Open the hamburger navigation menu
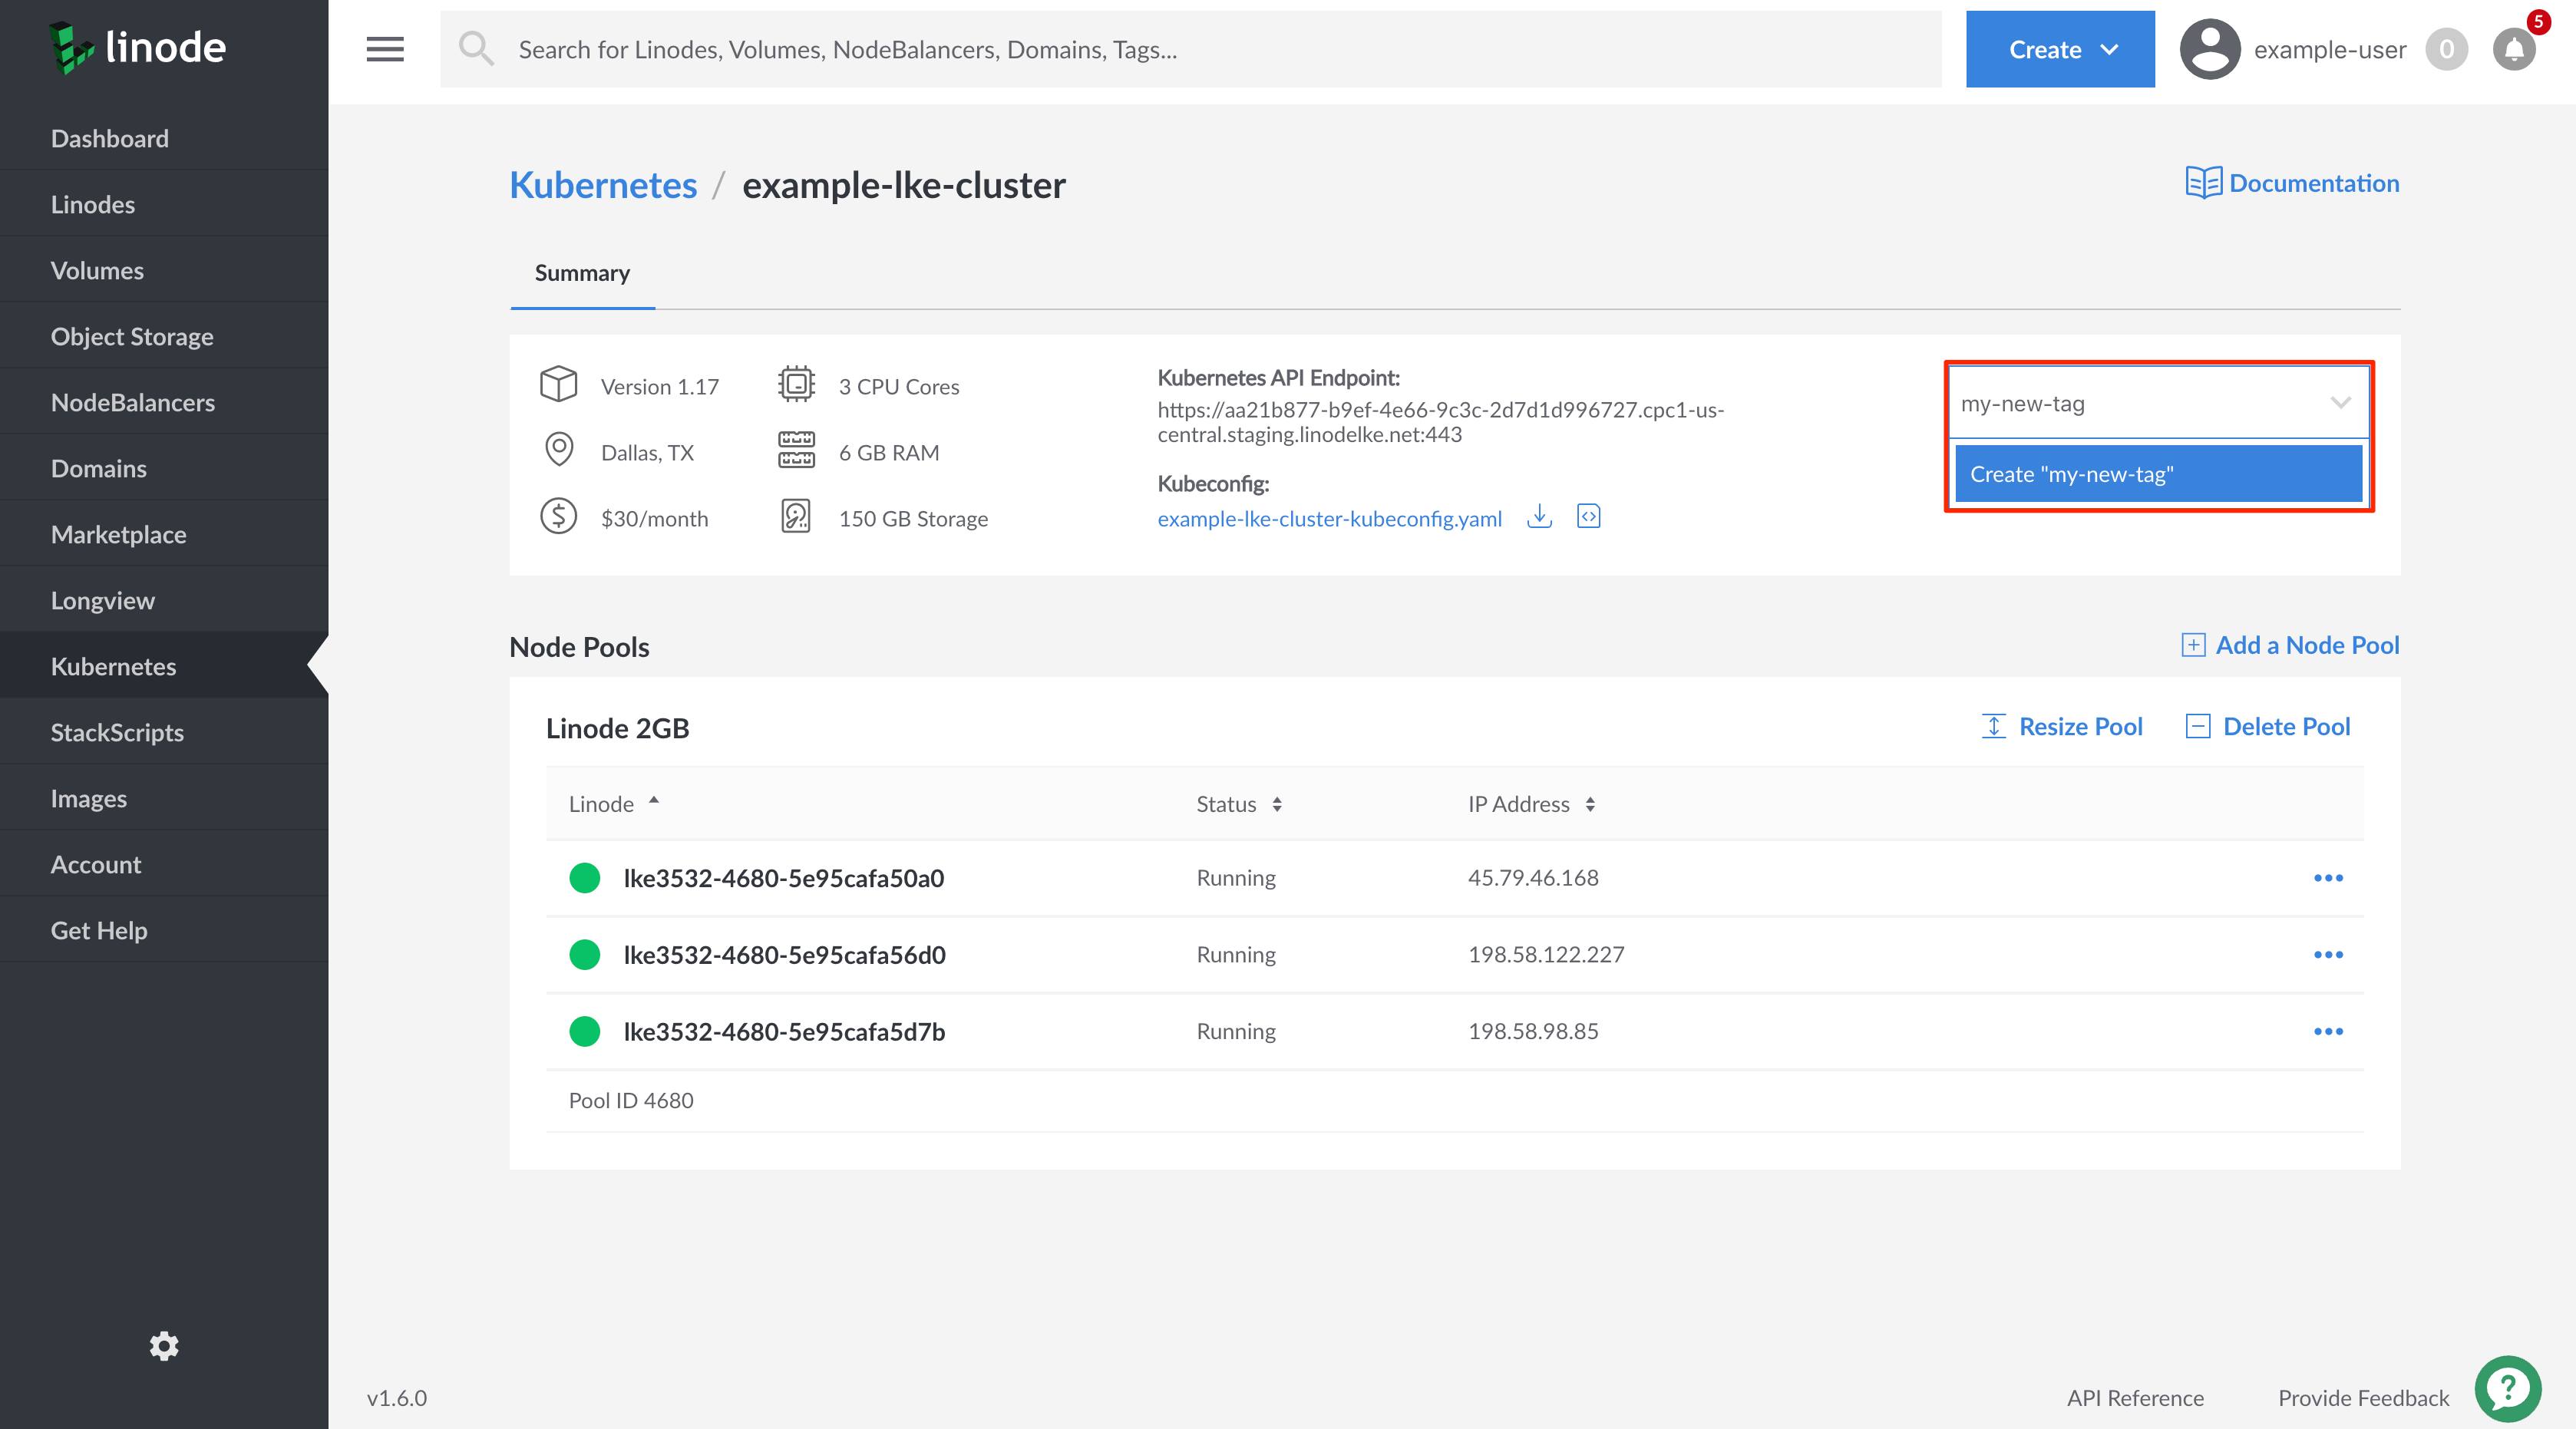 (x=384, y=48)
